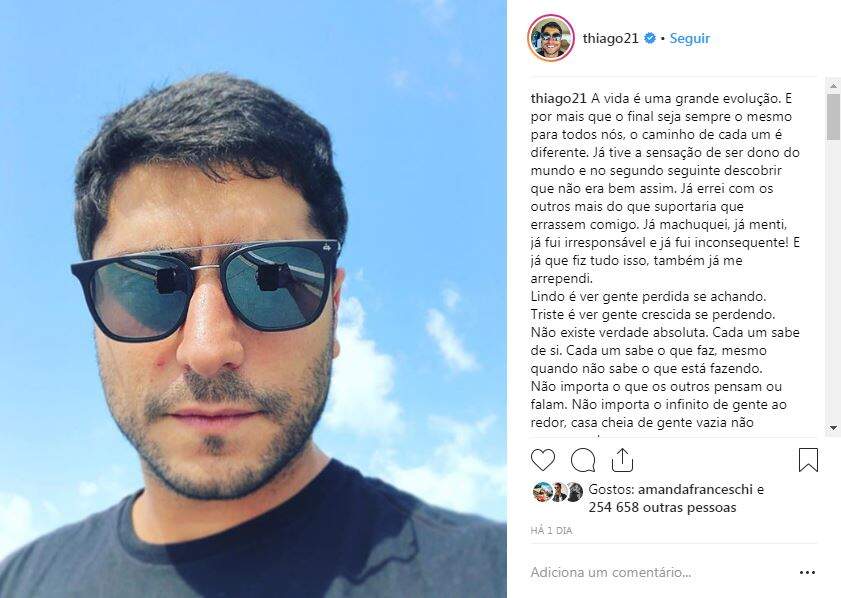Click the caption scrollbar down arrow

[x=833, y=427]
